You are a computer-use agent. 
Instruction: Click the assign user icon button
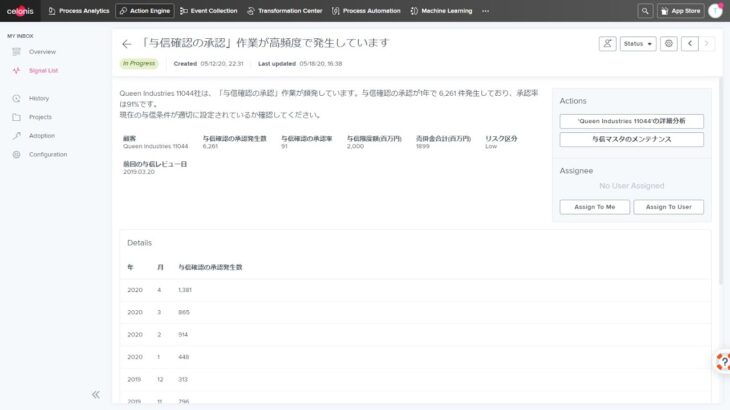point(607,44)
